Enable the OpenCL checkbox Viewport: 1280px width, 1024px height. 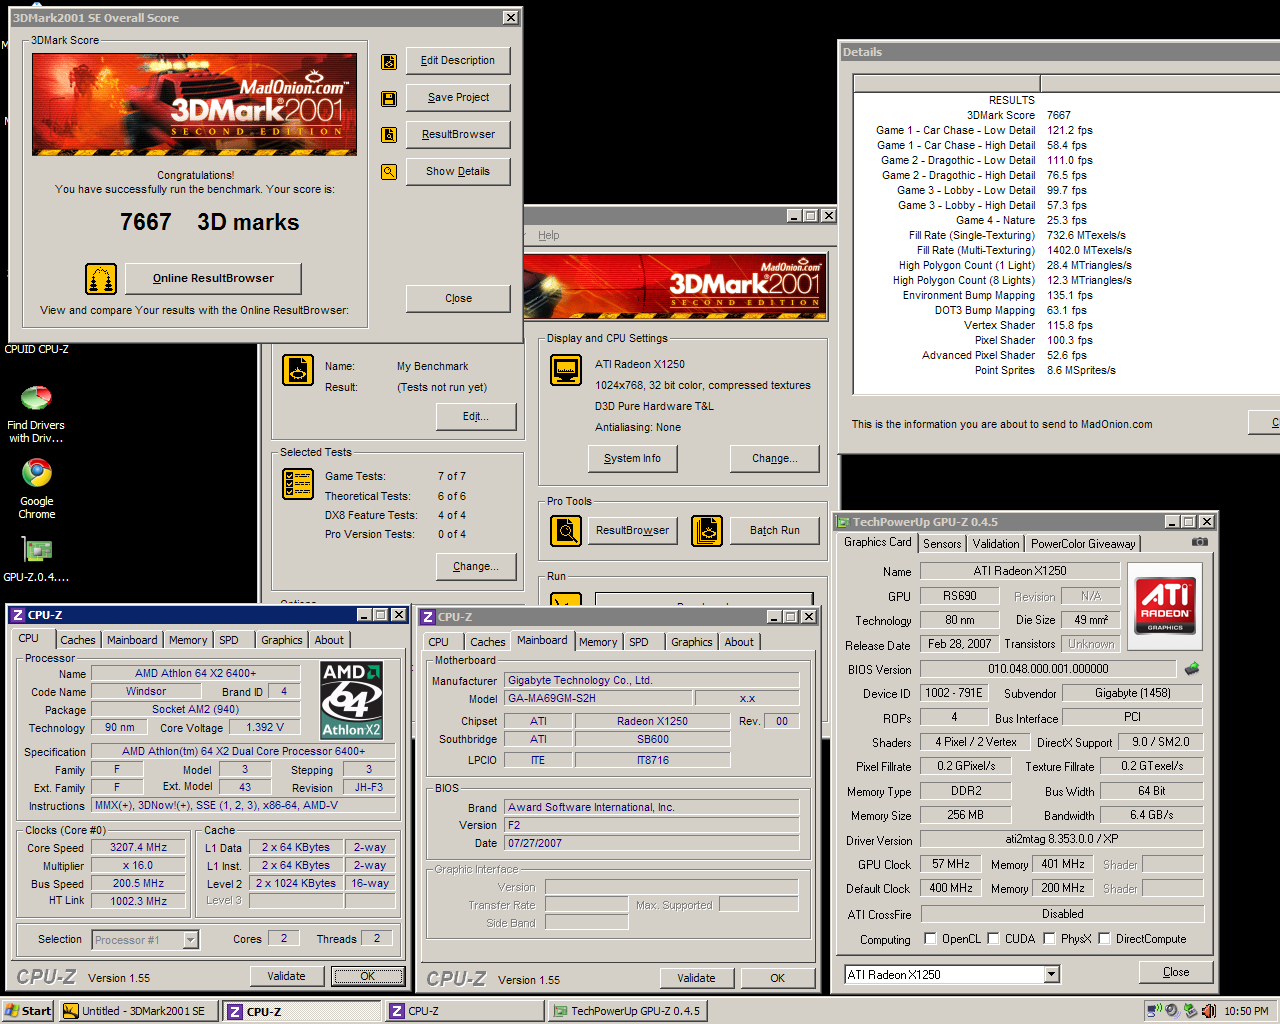(x=930, y=939)
